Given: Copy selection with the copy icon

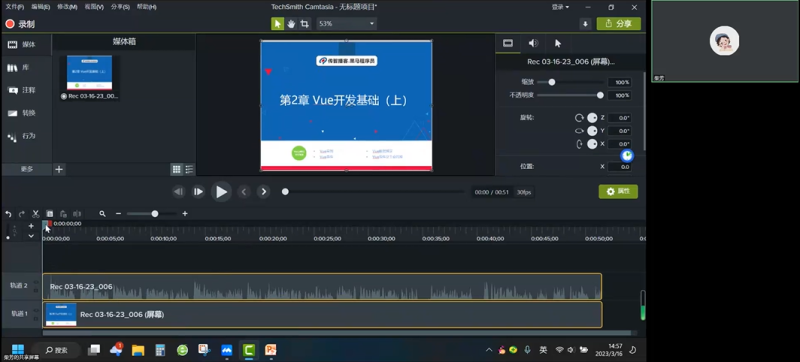Looking at the screenshot, I should coord(49,214).
